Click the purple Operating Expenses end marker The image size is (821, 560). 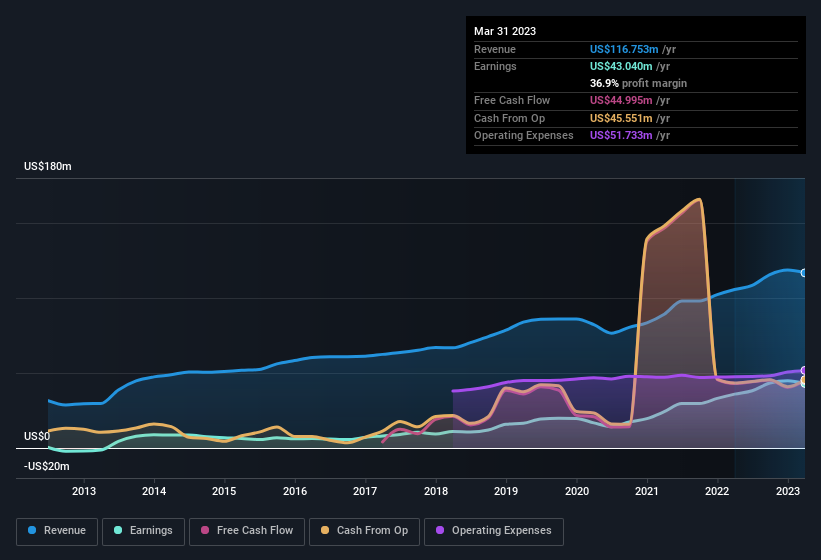coord(804,370)
